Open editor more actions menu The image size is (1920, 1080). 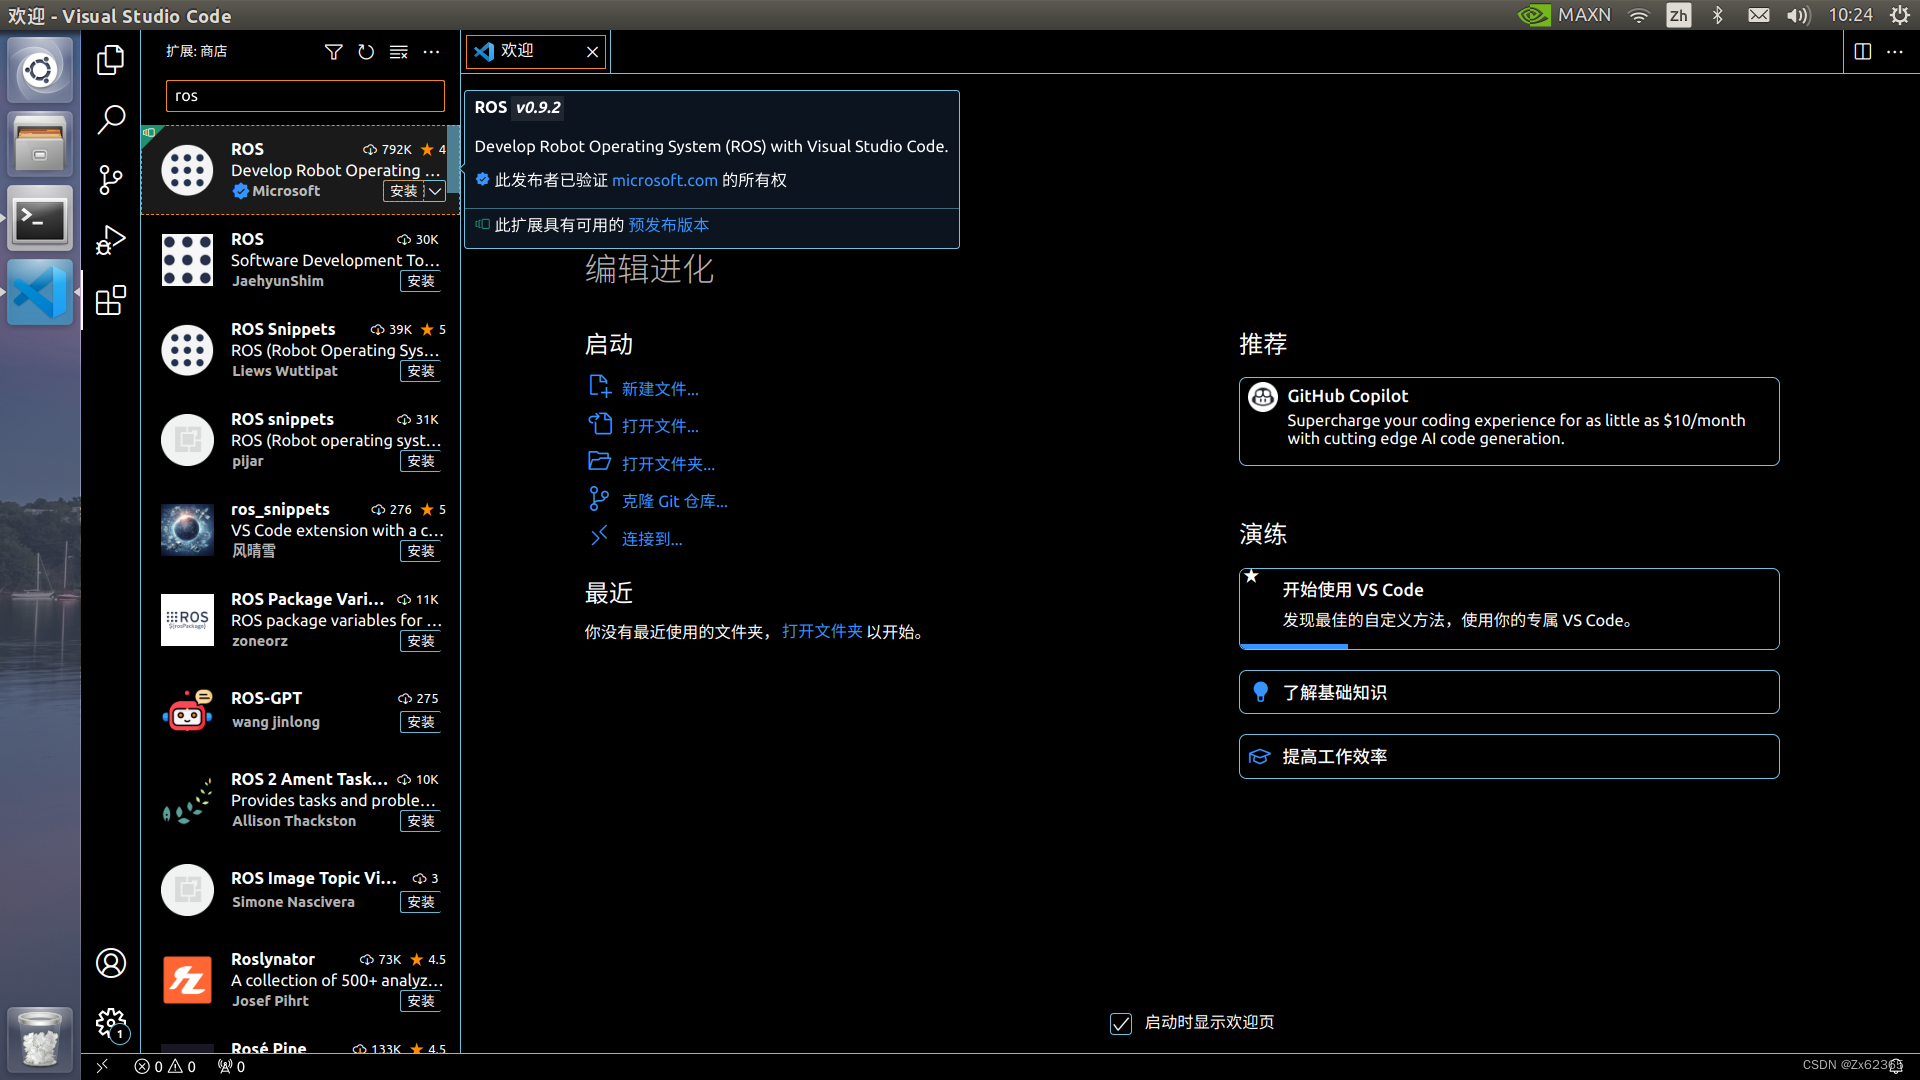pos(1895,52)
